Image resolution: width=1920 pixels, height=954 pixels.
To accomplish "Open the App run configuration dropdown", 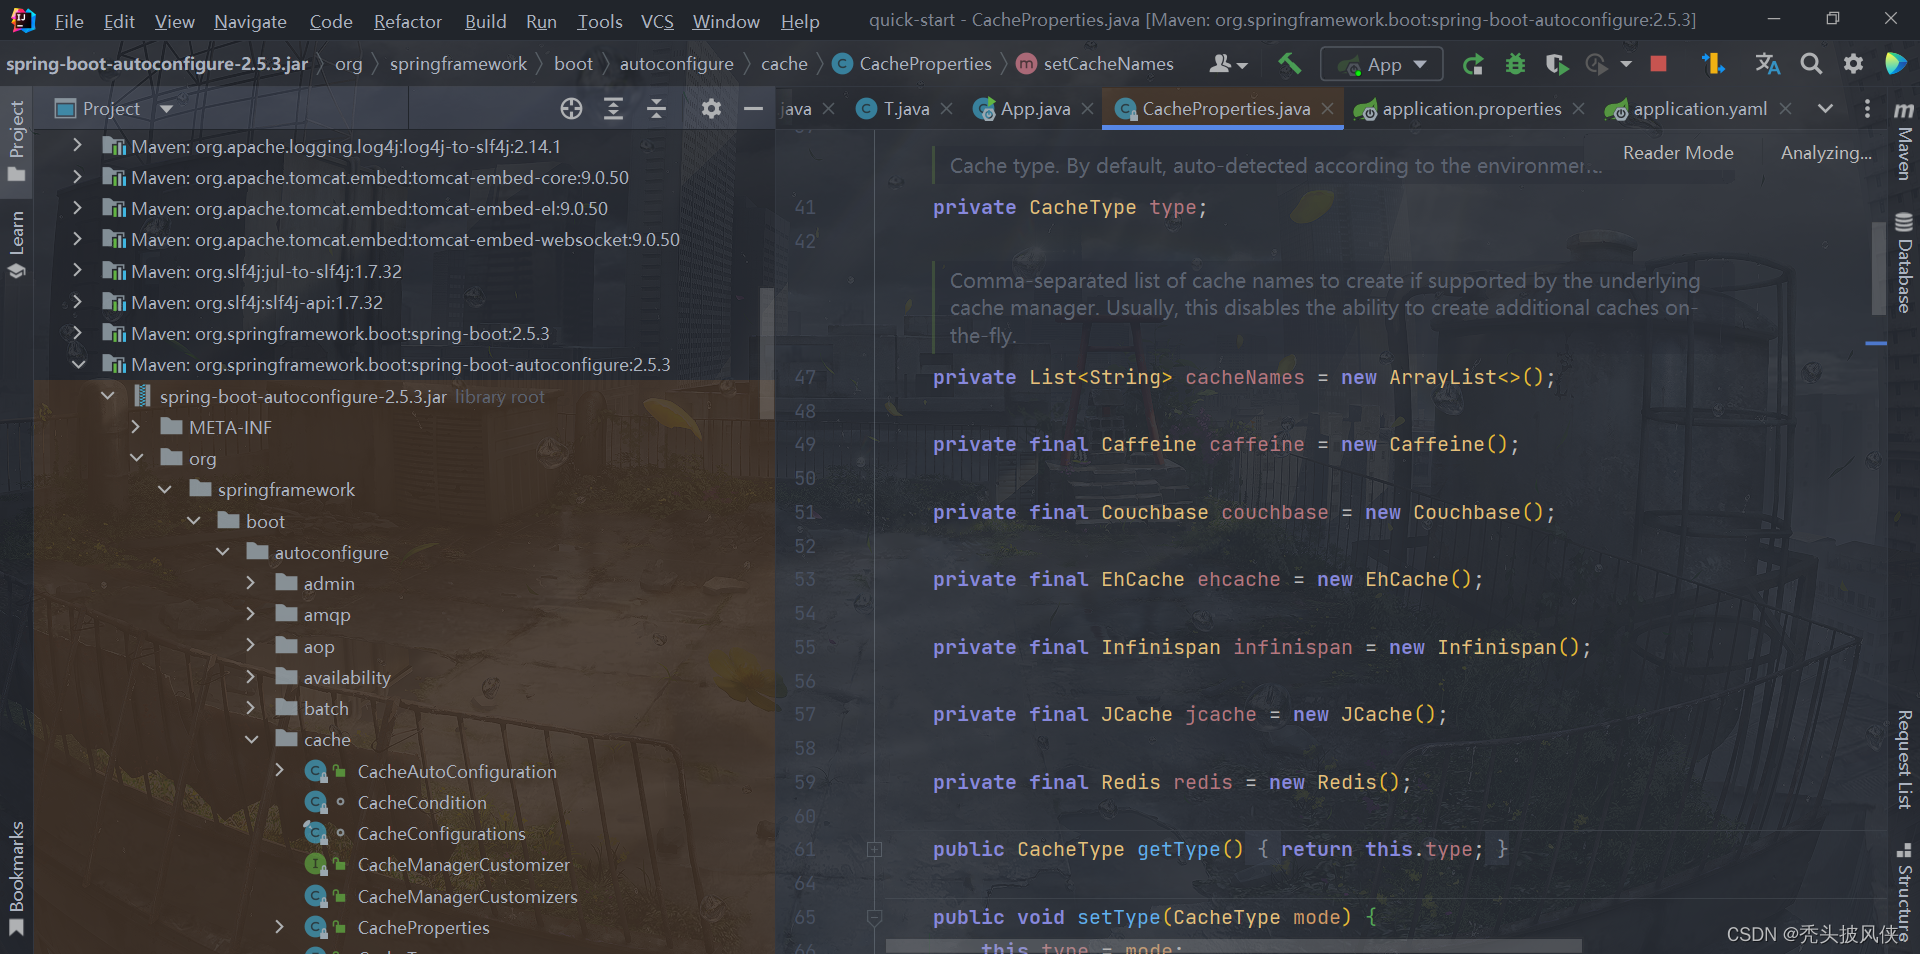I will click(1382, 64).
